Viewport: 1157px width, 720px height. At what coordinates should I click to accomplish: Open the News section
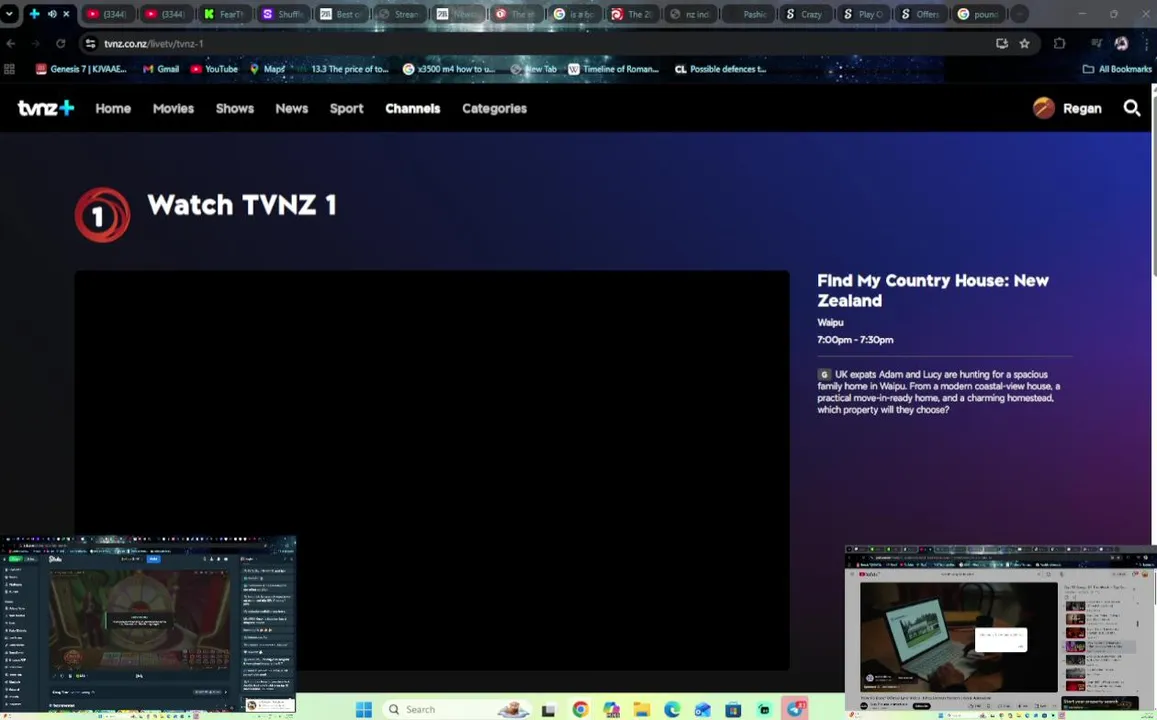pos(291,108)
